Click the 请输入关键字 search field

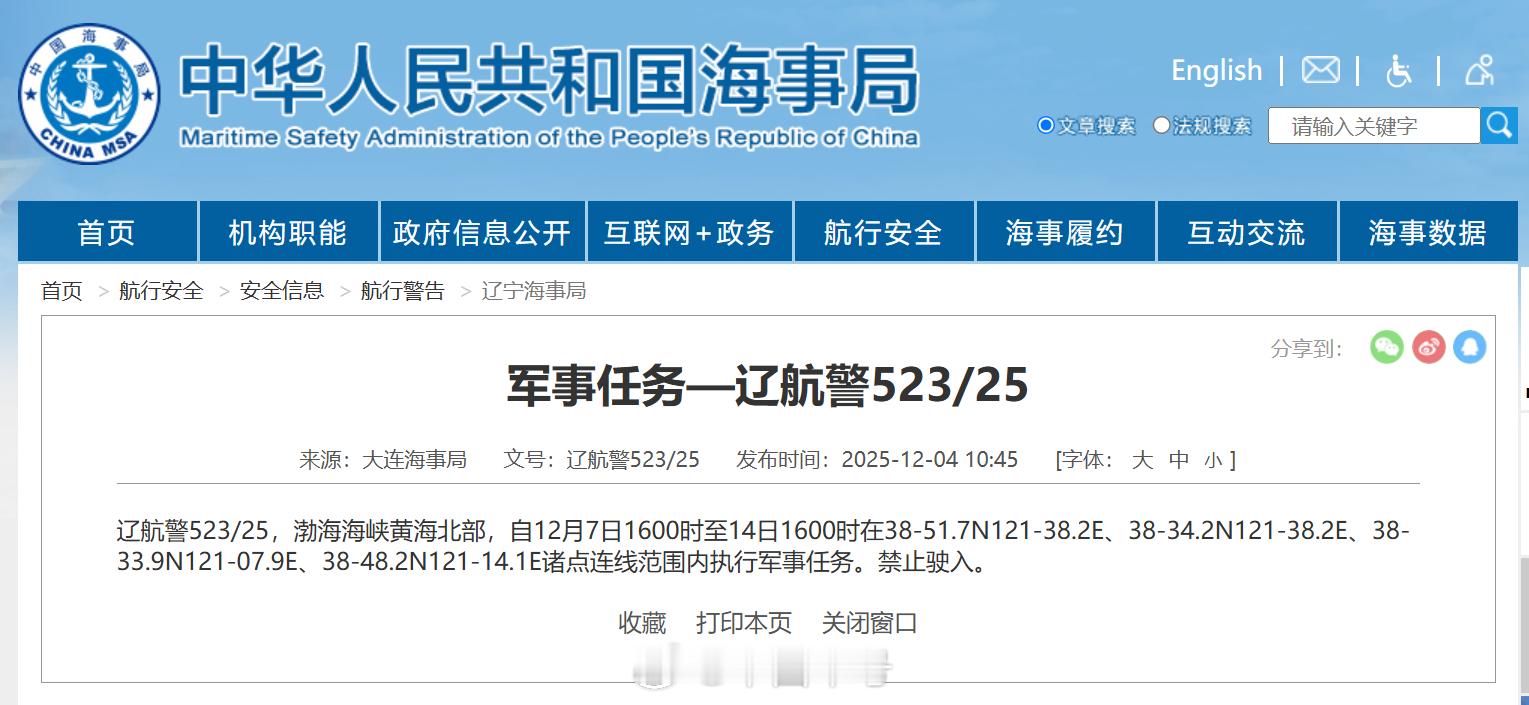1374,126
